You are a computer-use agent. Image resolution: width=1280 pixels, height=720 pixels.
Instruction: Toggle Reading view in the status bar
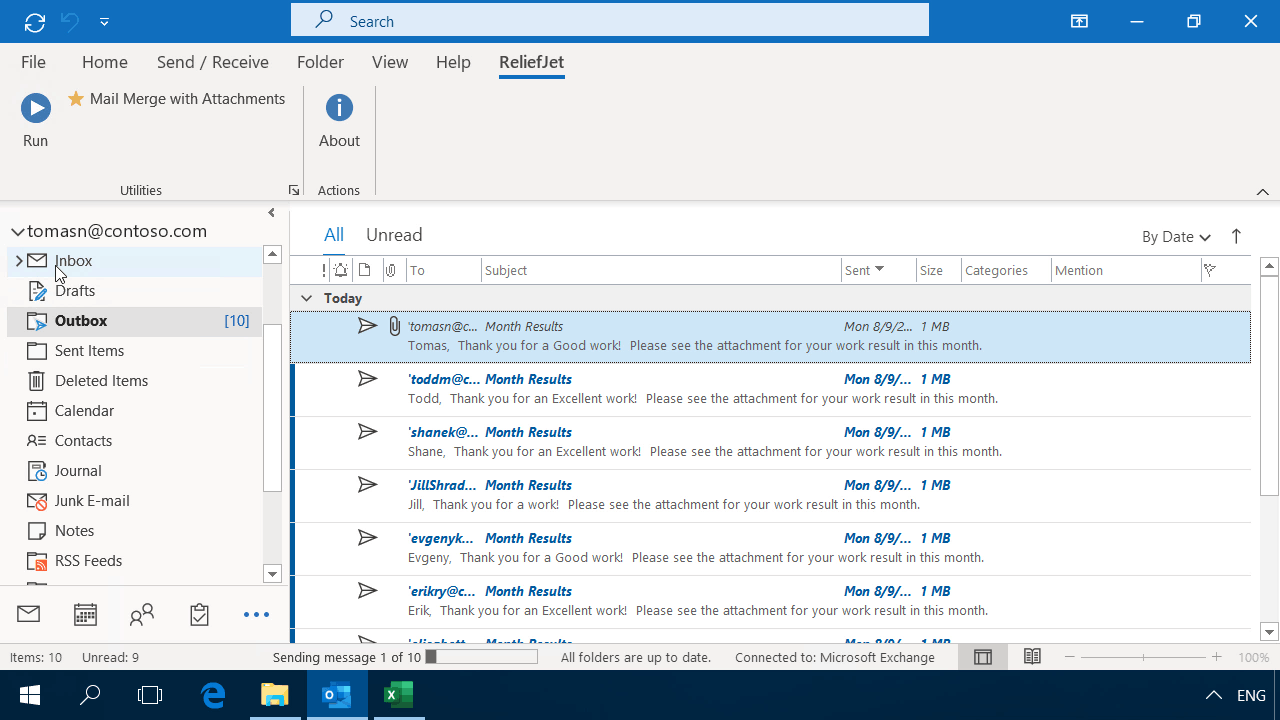coord(1032,657)
